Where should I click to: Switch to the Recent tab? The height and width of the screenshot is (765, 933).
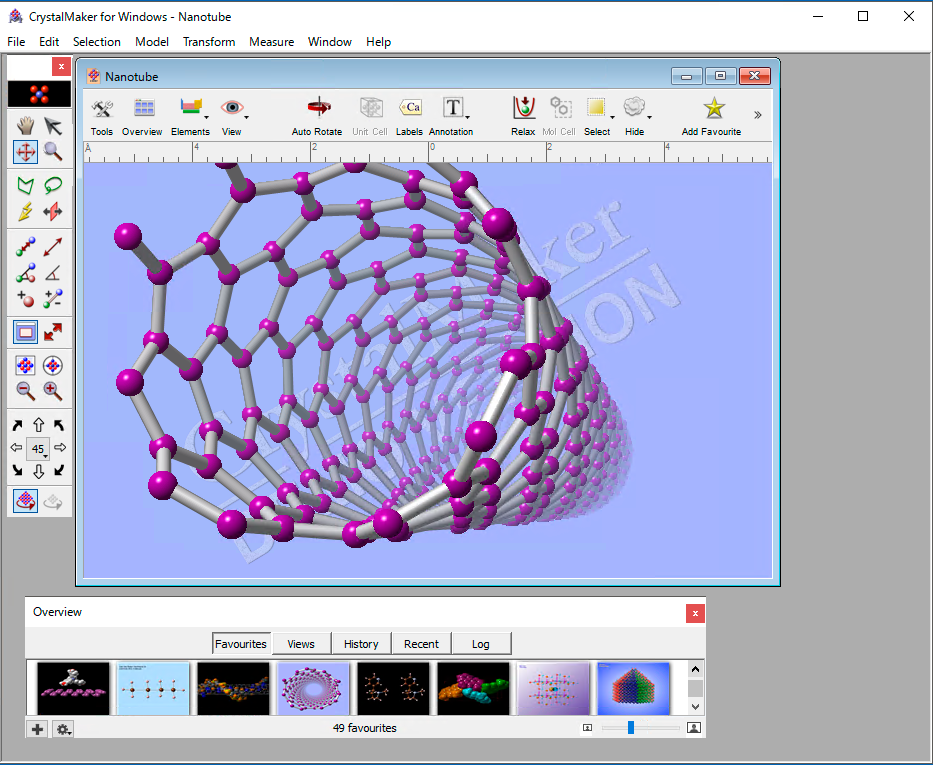pos(421,644)
